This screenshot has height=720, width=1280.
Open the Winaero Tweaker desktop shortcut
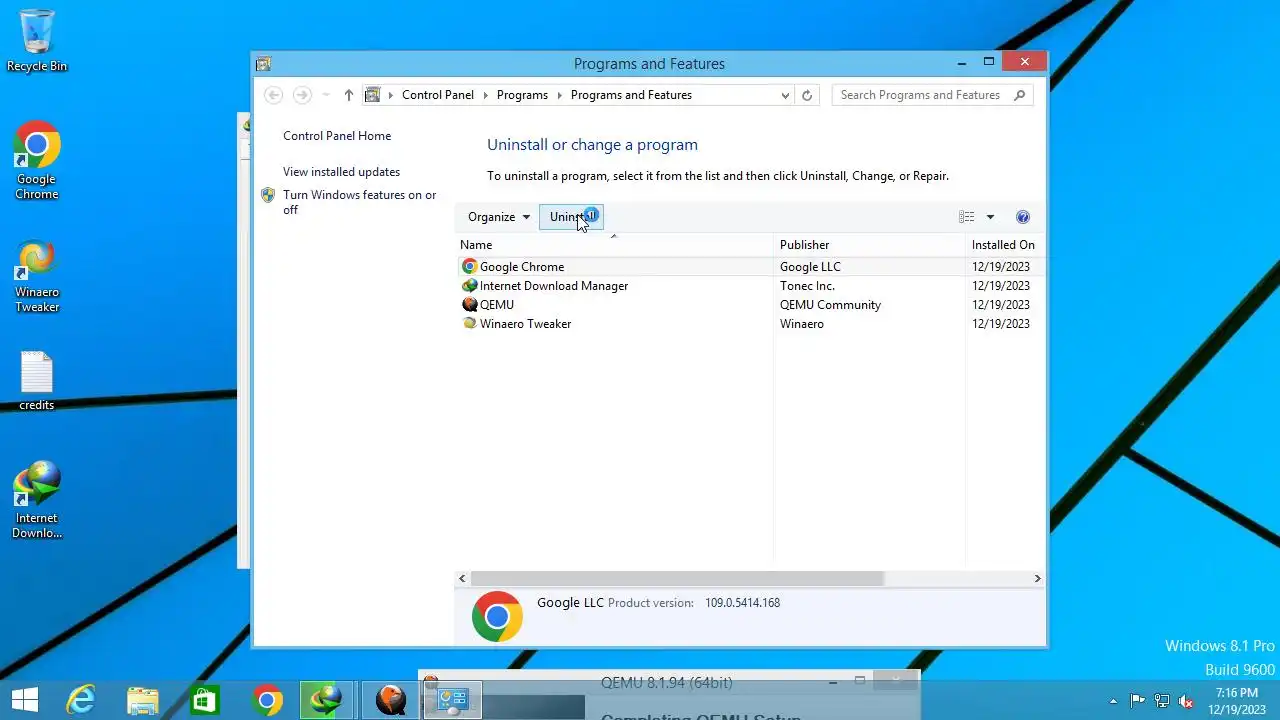pyautogui.click(x=37, y=276)
